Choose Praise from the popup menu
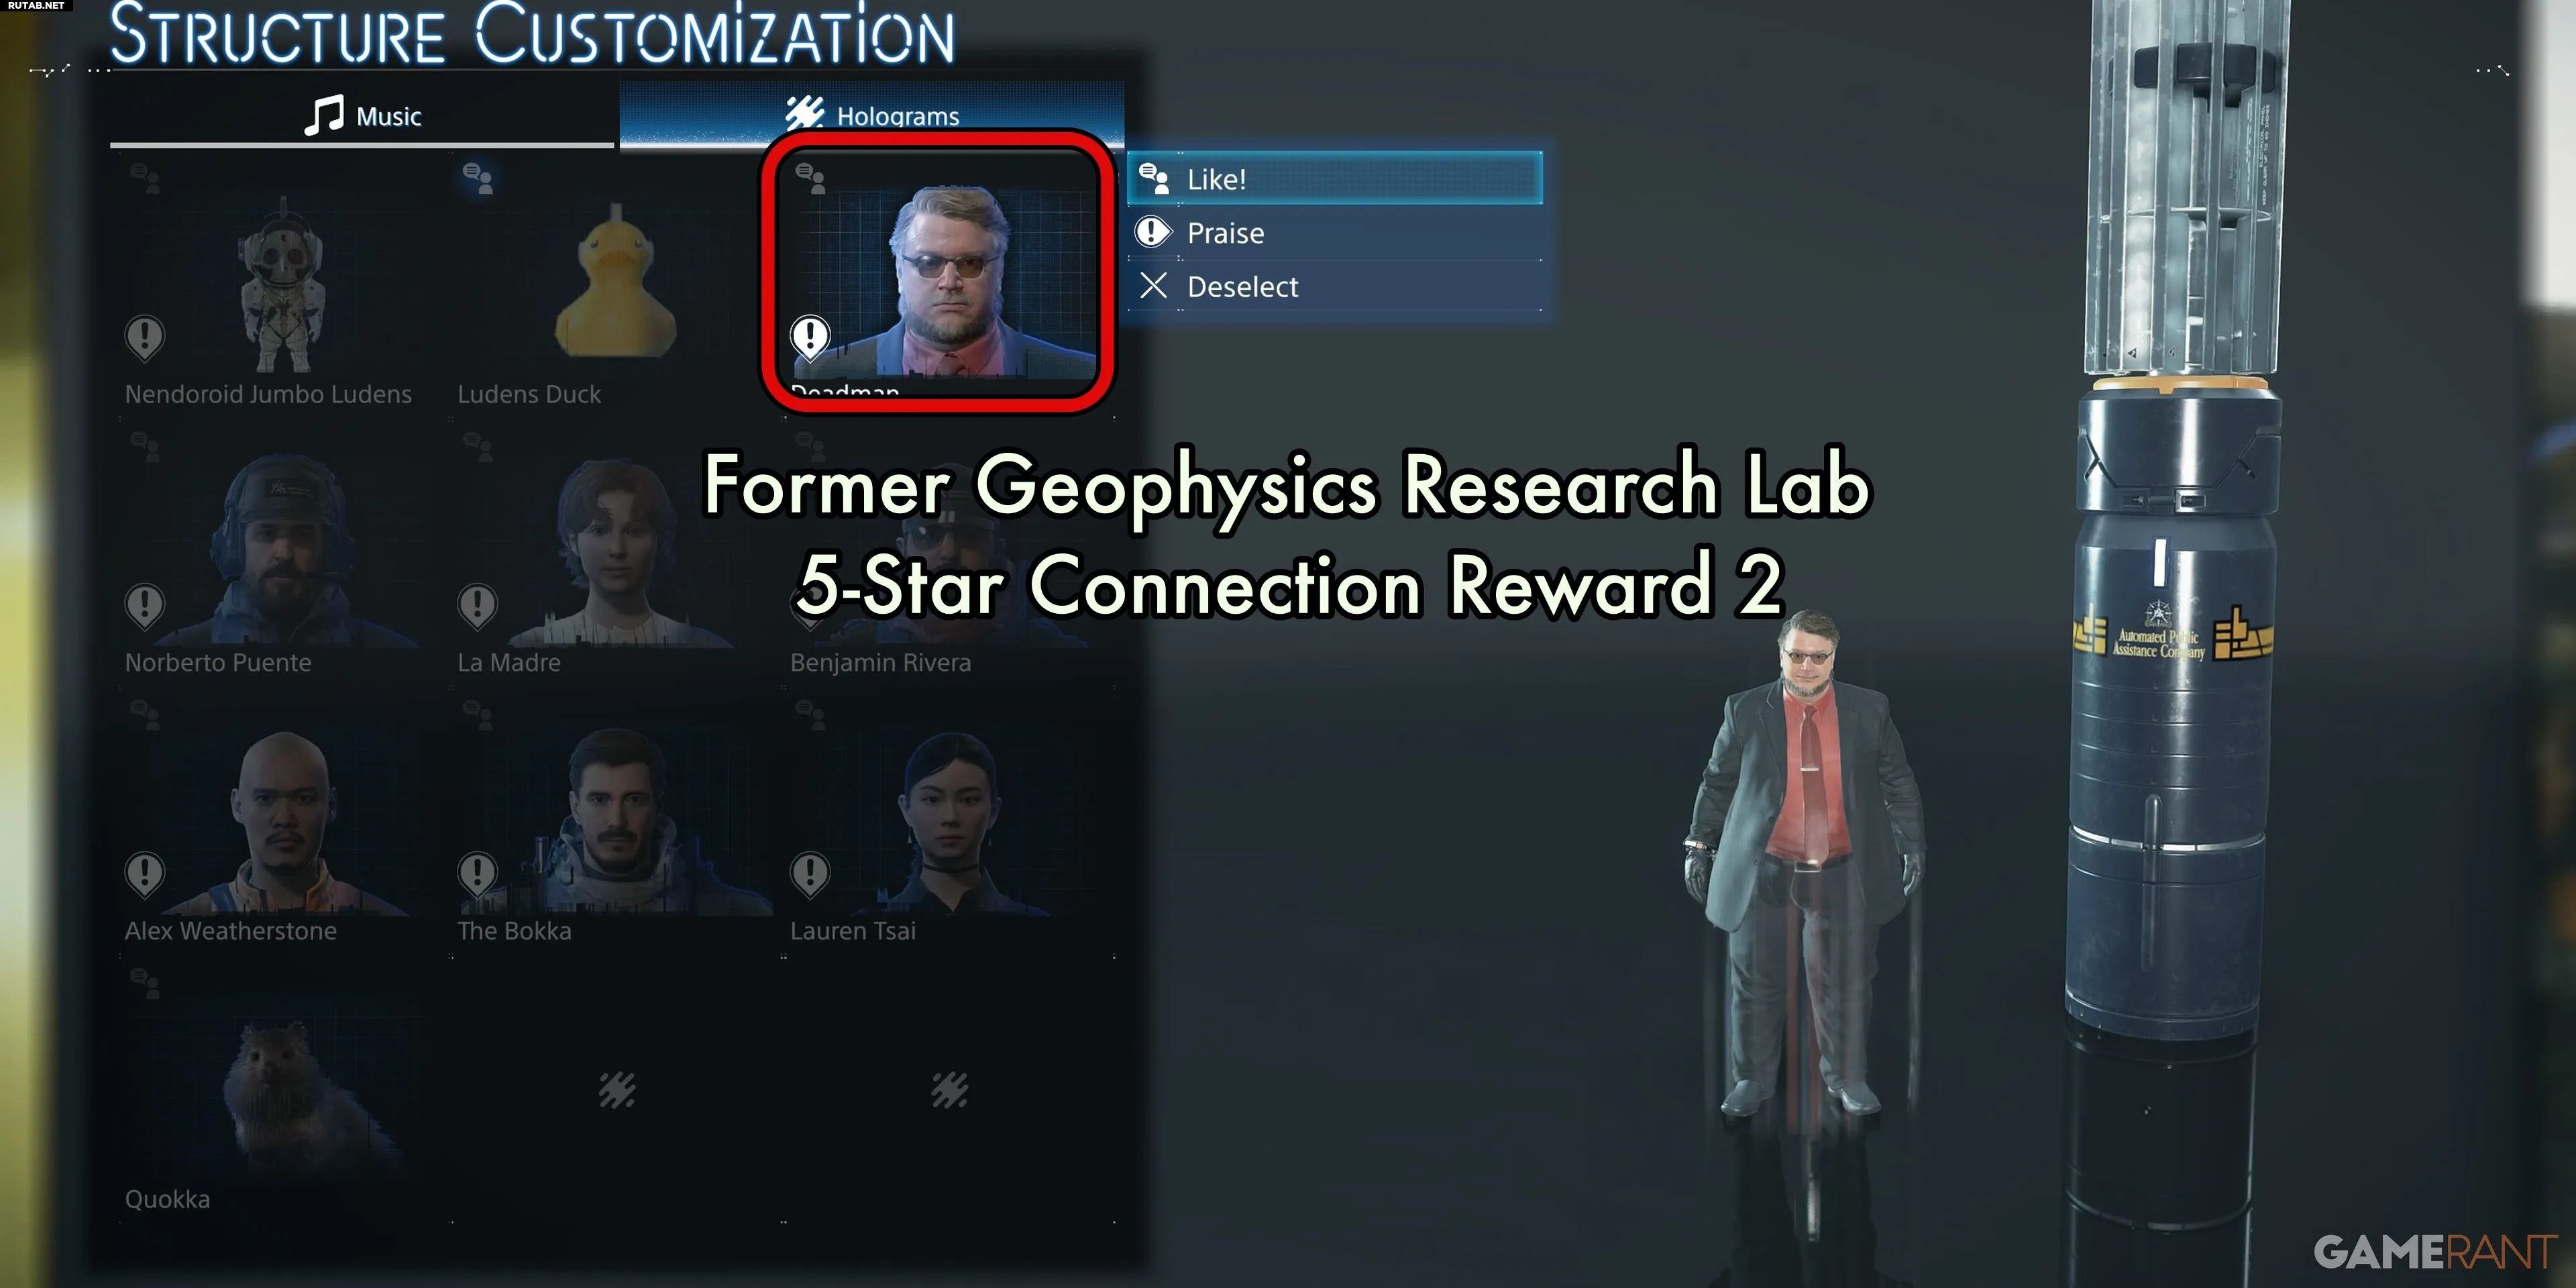The height and width of the screenshot is (1288, 2576). [1335, 233]
